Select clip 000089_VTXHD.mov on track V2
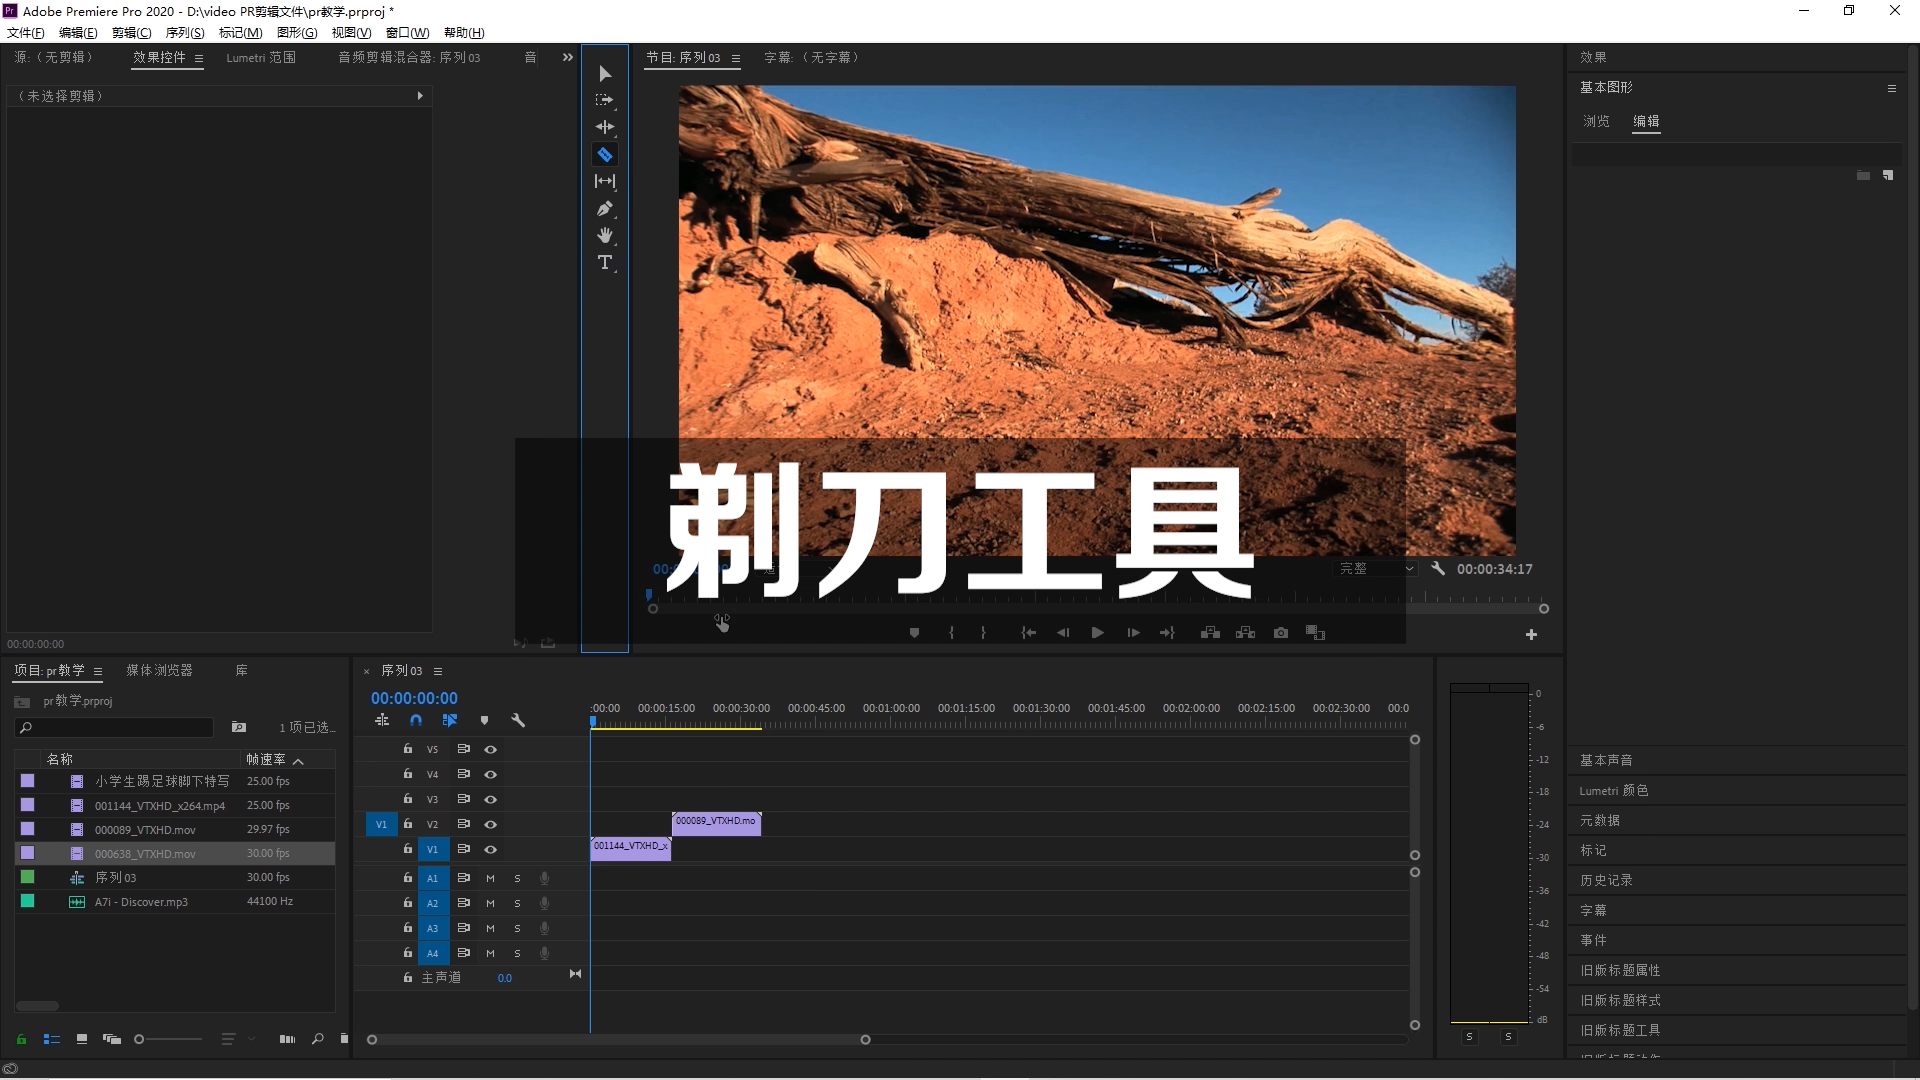 pos(716,824)
